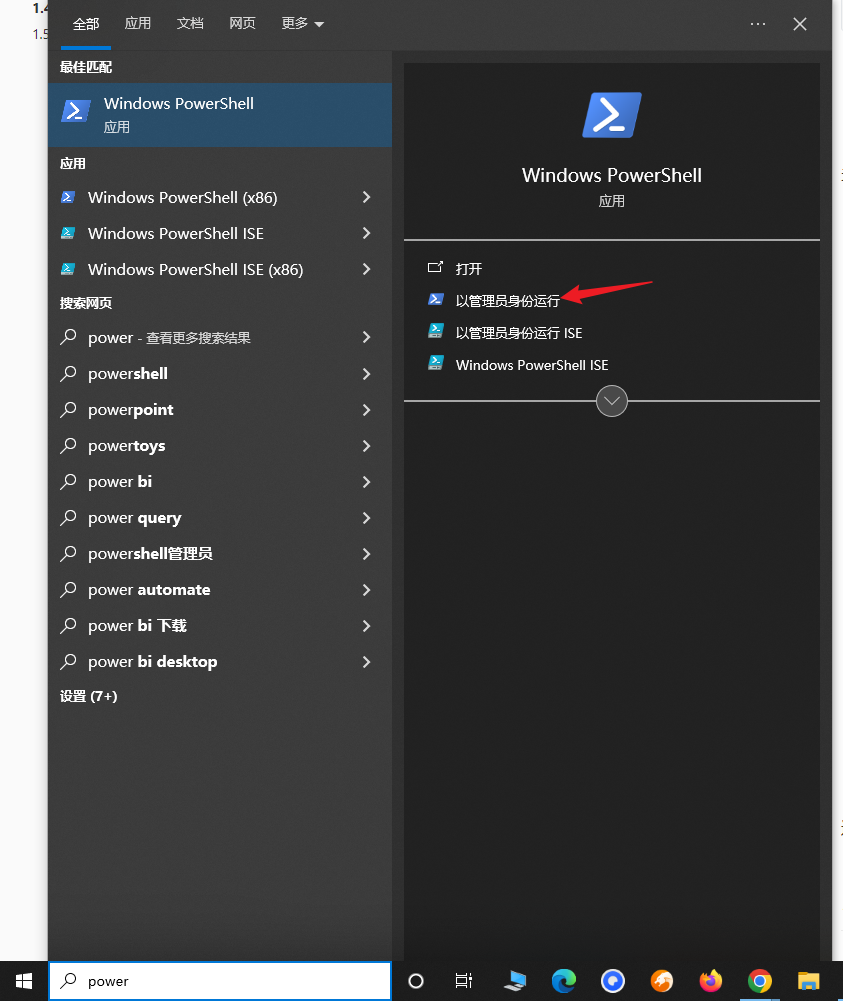
Task: Click ISE icon beside 以管理员身份运行 ISE
Action: (436, 330)
